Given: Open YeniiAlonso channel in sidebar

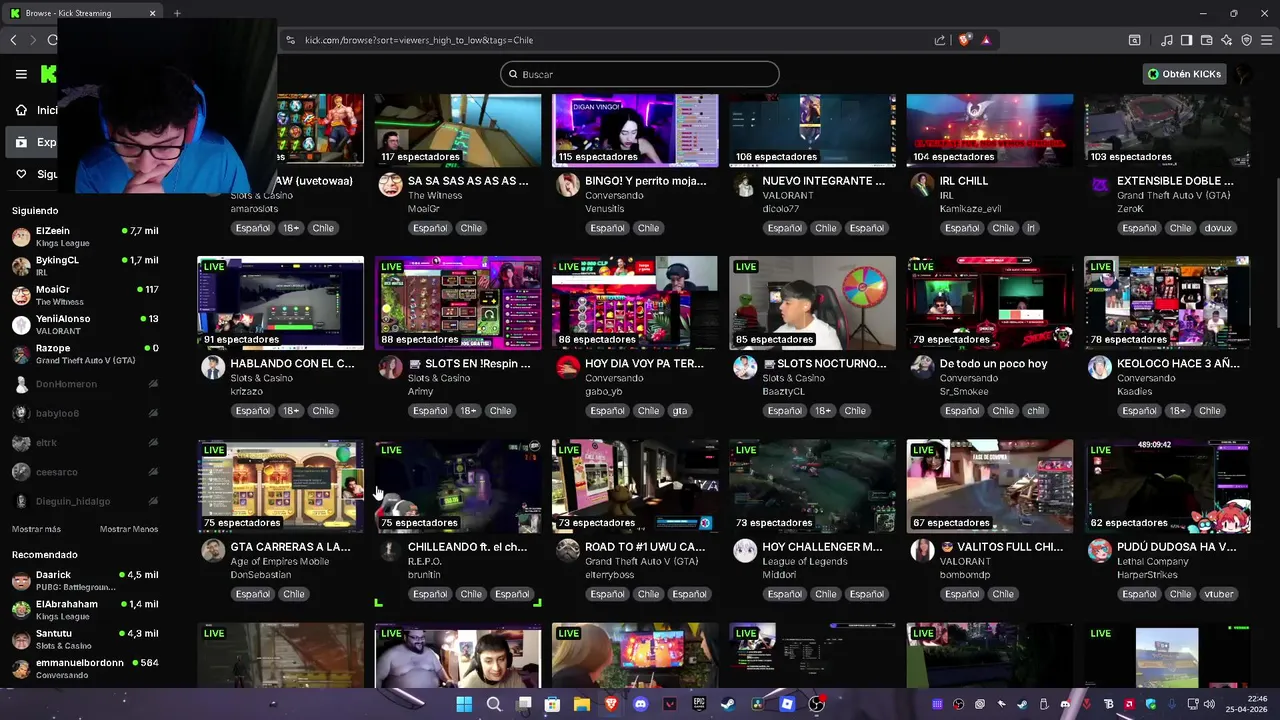Looking at the screenshot, I should pyautogui.click(x=85, y=324).
